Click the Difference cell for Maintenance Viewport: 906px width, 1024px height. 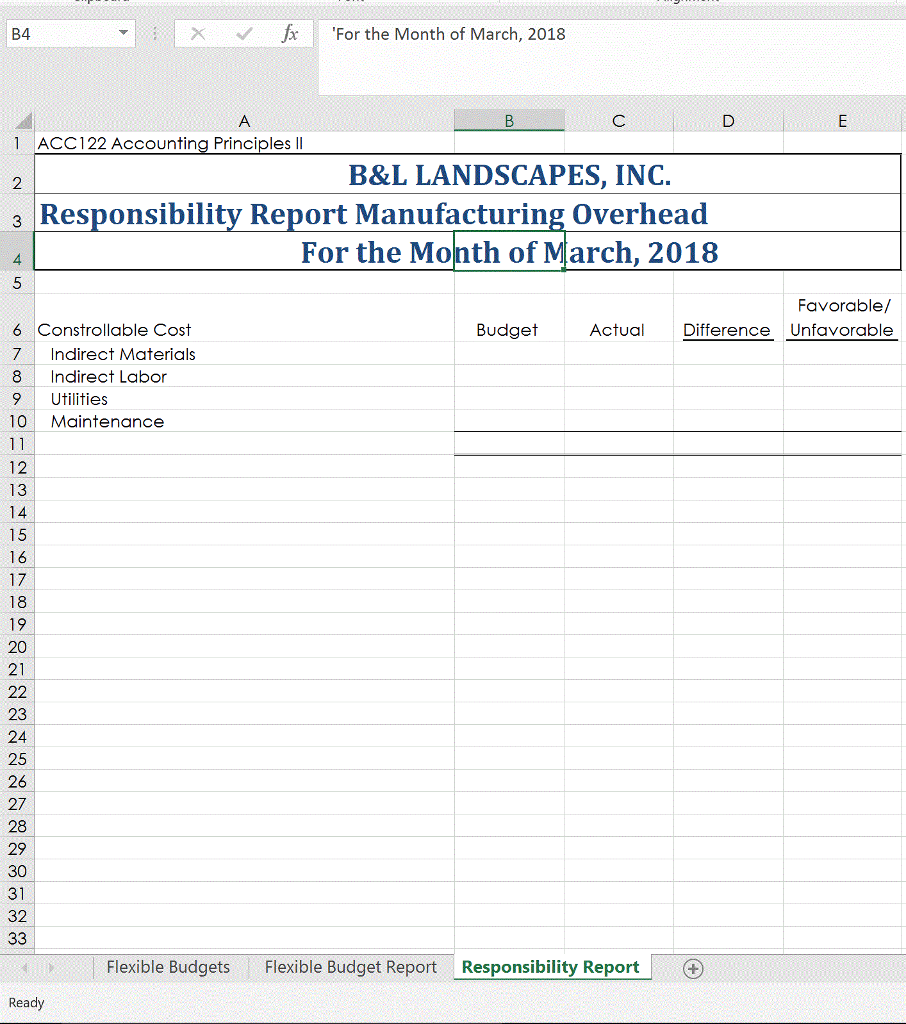[728, 421]
